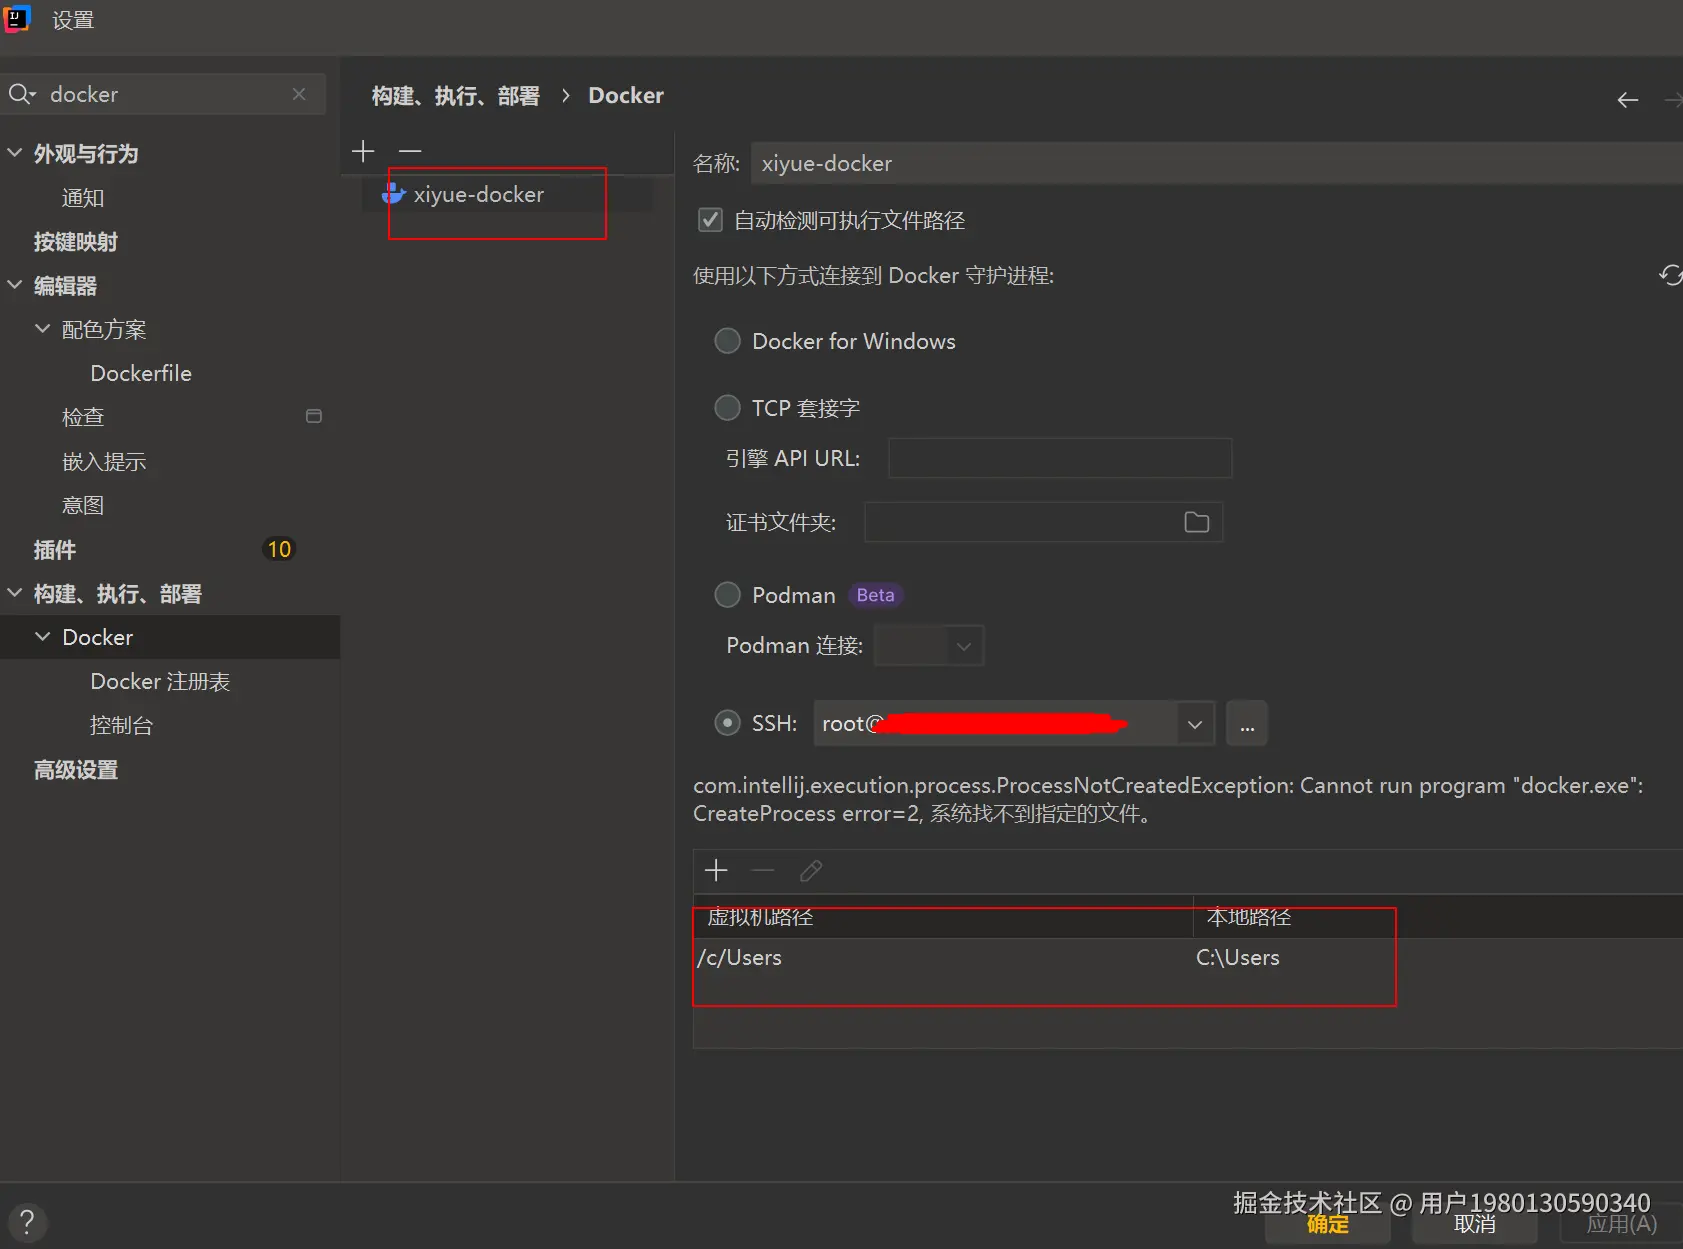Click the ProcessNotCreatedException error message
The width and height of the screenshot is (1683, 1249).
1168,799
